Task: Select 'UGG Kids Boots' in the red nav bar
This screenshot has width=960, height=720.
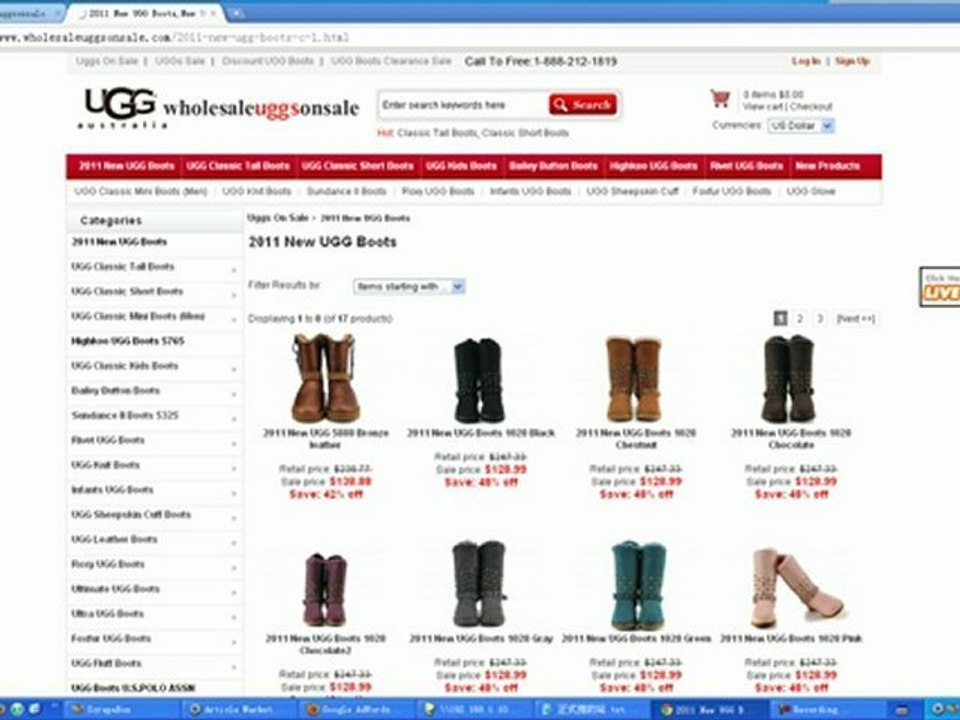Action: [x=461, y=166]
